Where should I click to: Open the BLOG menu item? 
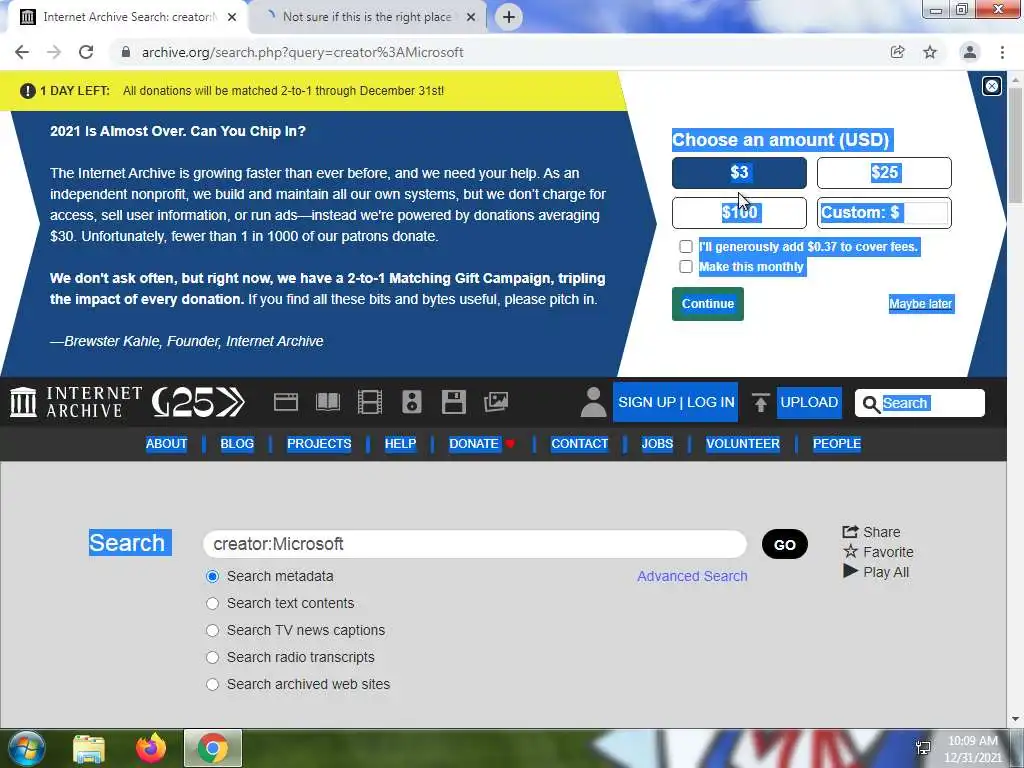pos(237,443)
